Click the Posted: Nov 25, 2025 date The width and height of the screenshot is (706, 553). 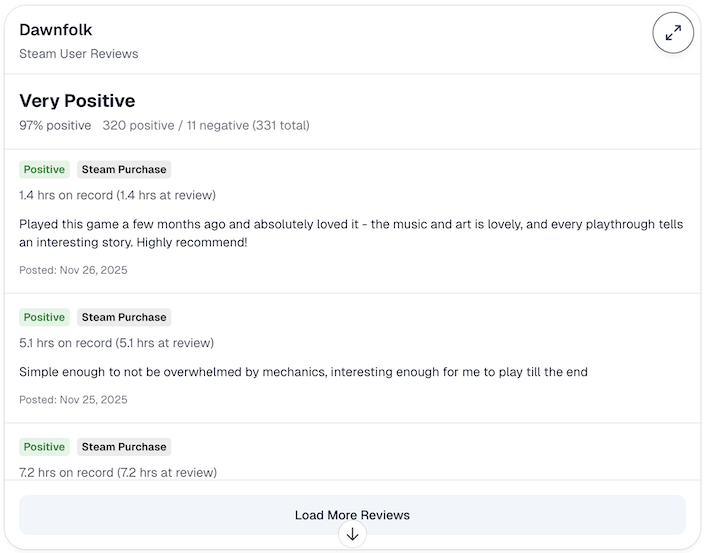coord(73,400)
